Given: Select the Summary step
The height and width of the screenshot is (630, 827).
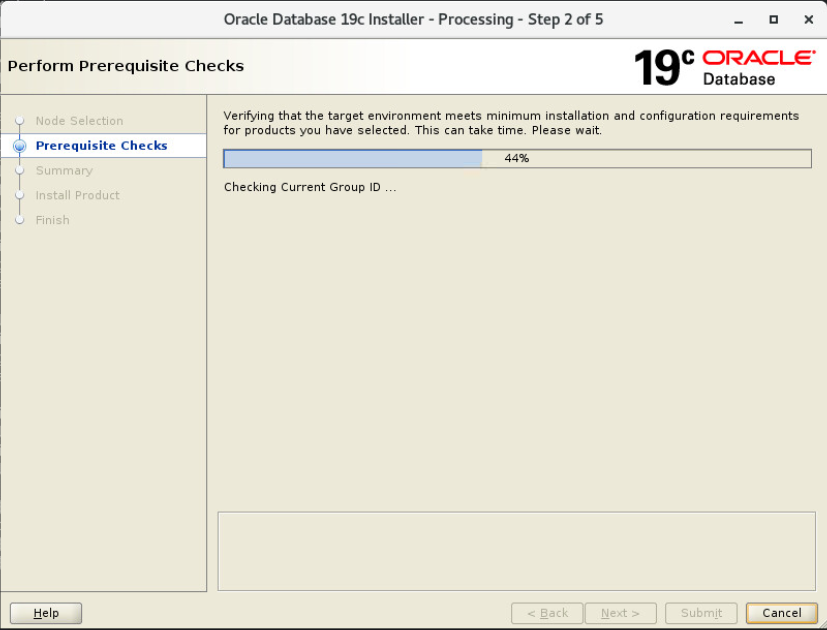Looking at the screenshot, I should pyautogui.click(x=64, y=170).
